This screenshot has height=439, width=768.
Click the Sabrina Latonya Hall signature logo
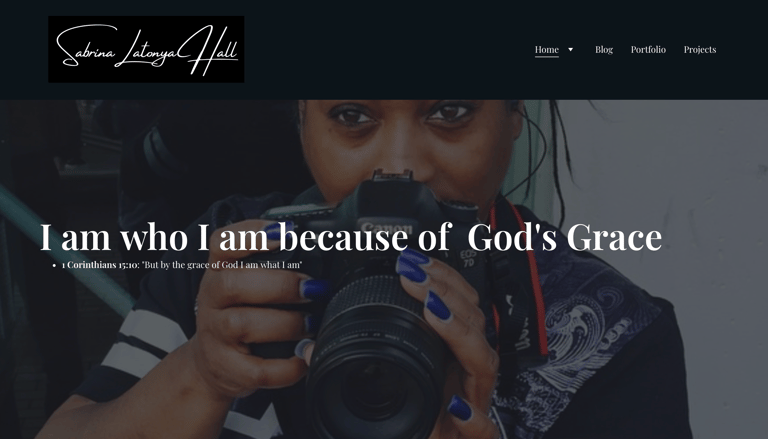tap(146, 49)
